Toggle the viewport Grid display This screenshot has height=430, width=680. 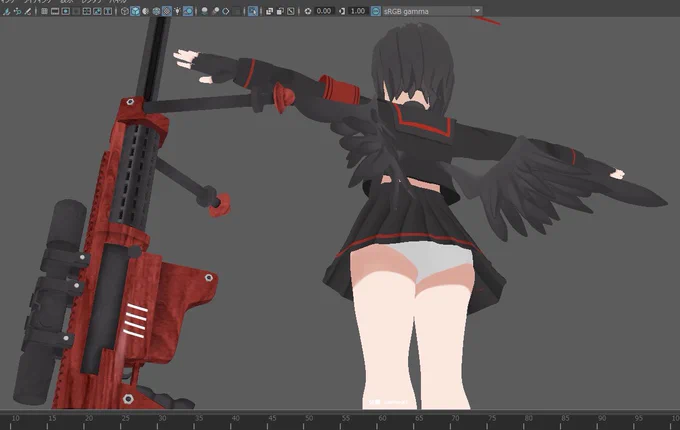click(x=44, y=11)
